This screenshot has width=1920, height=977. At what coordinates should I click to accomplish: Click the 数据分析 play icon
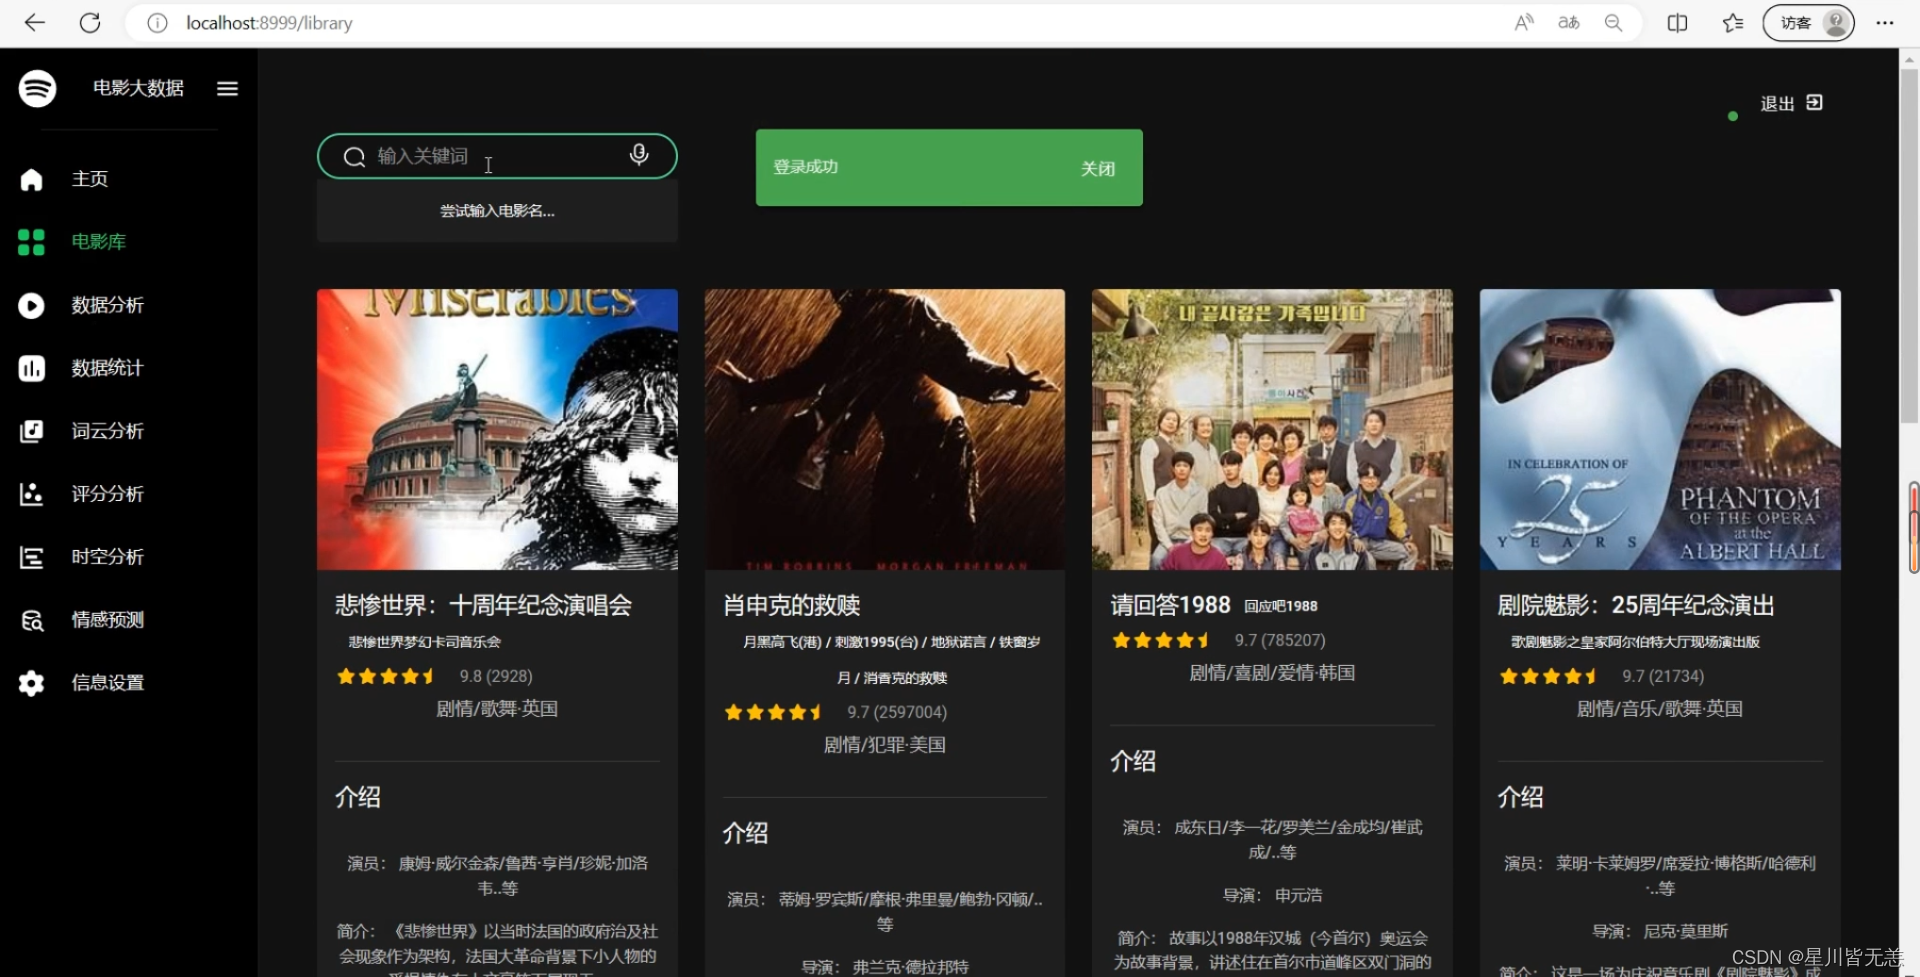[31, 305]
